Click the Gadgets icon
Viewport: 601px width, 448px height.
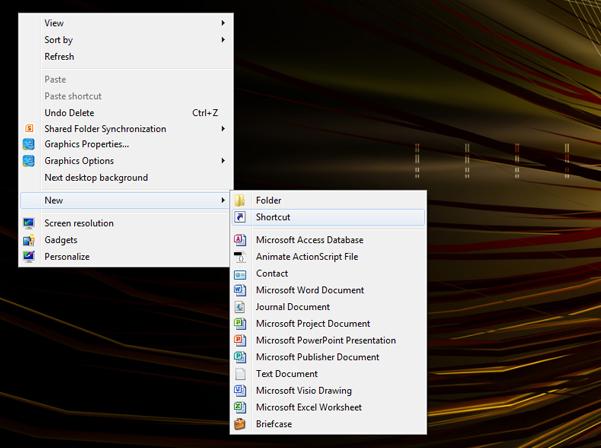(x=28, y=240)
